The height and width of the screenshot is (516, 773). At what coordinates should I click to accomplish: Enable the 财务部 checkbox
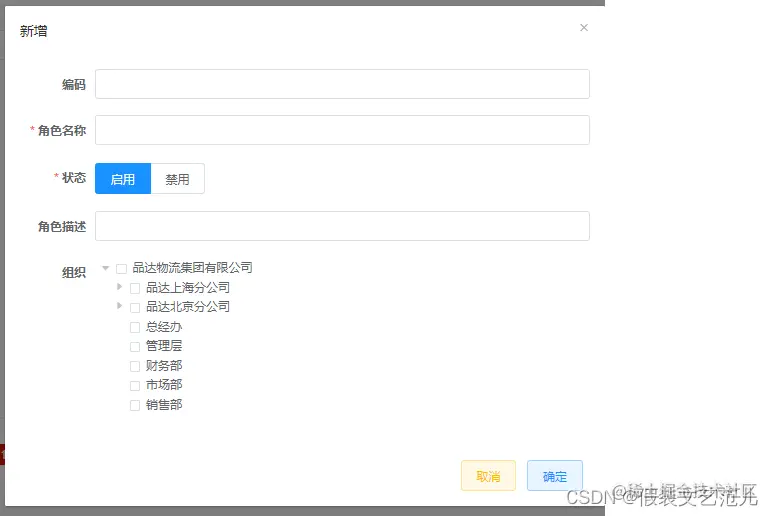[135, 366]
